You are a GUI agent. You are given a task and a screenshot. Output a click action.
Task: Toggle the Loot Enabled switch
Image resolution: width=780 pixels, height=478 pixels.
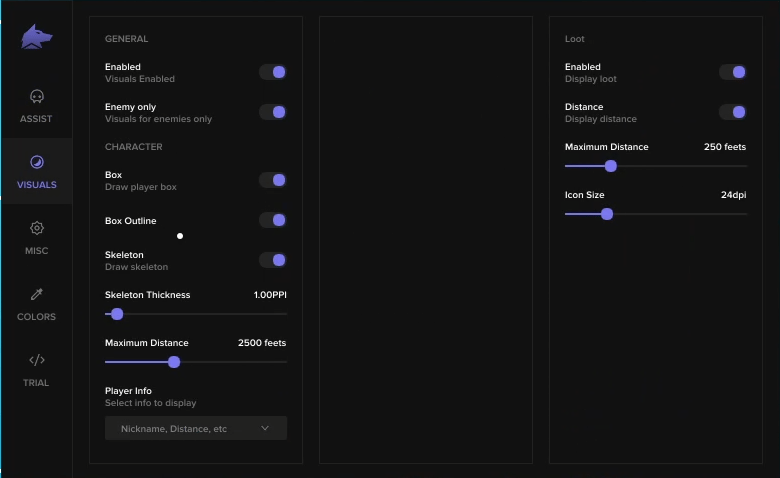click(x=733, y=72)
